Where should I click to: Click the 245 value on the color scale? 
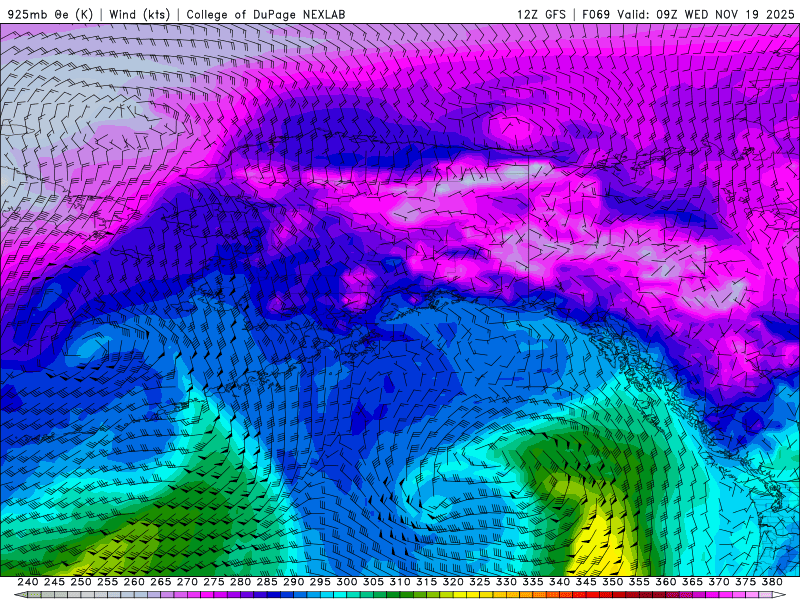(x=54, y=582)
